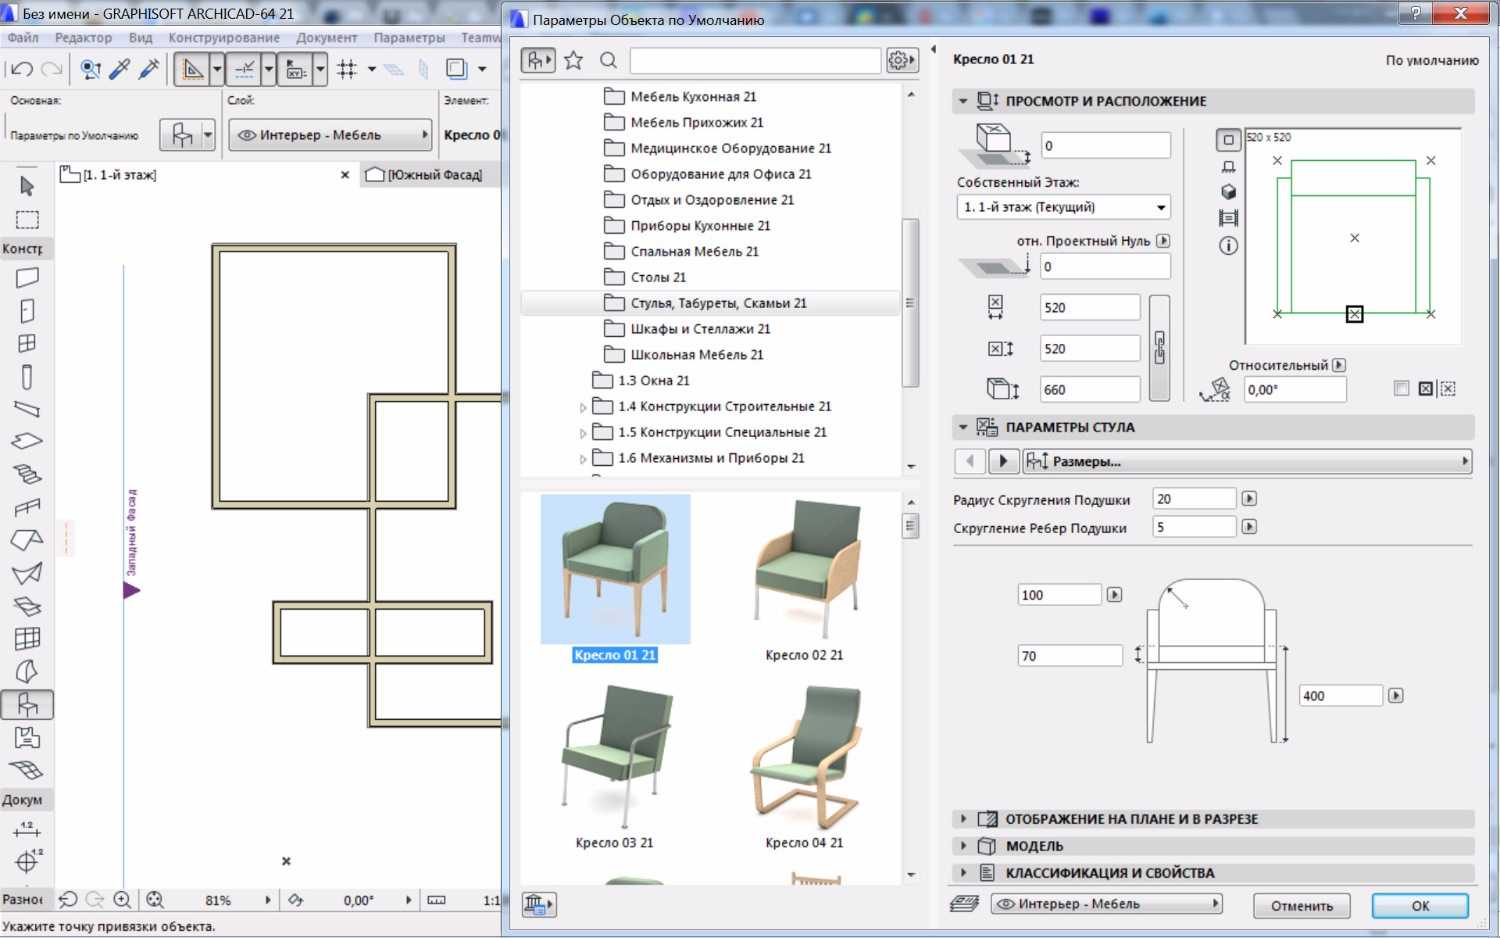The width and height of the screenshot is (1500, 938).
Task: Expand 1.4 Конструкции Строительные 21 folder
Action: click(583, 407)
